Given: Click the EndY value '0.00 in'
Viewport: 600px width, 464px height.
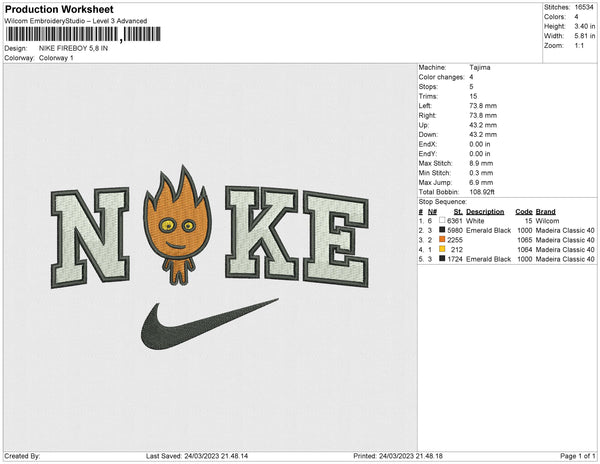Looking at the screenshot, I should tap(480, 154).
